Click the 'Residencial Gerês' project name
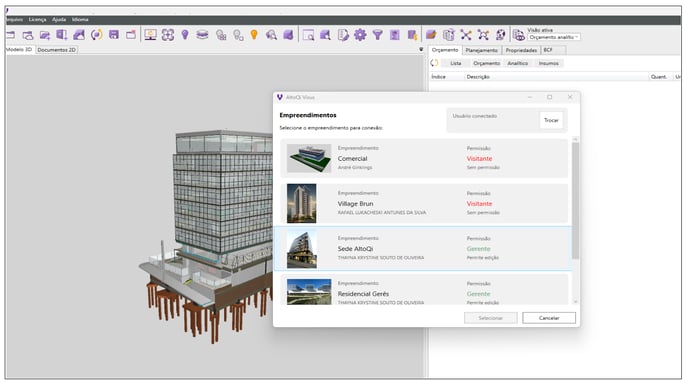688x384 pixels. [363, 294]
